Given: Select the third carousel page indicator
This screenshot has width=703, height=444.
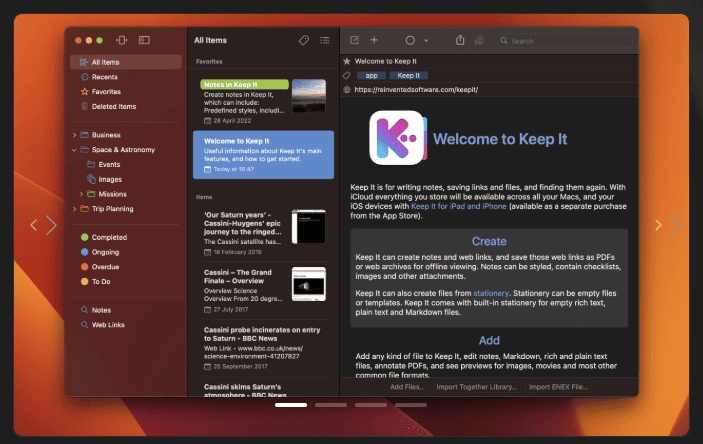Looking at the screenshot, I should point(371,405).
